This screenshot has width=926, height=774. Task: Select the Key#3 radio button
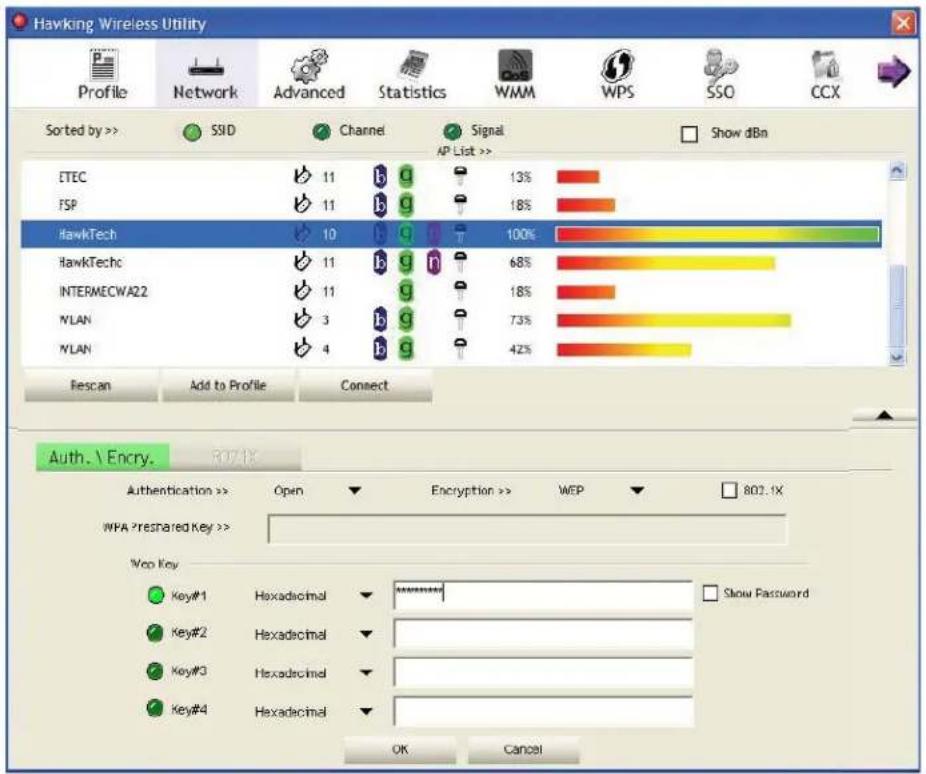click(x=154, y=671)
